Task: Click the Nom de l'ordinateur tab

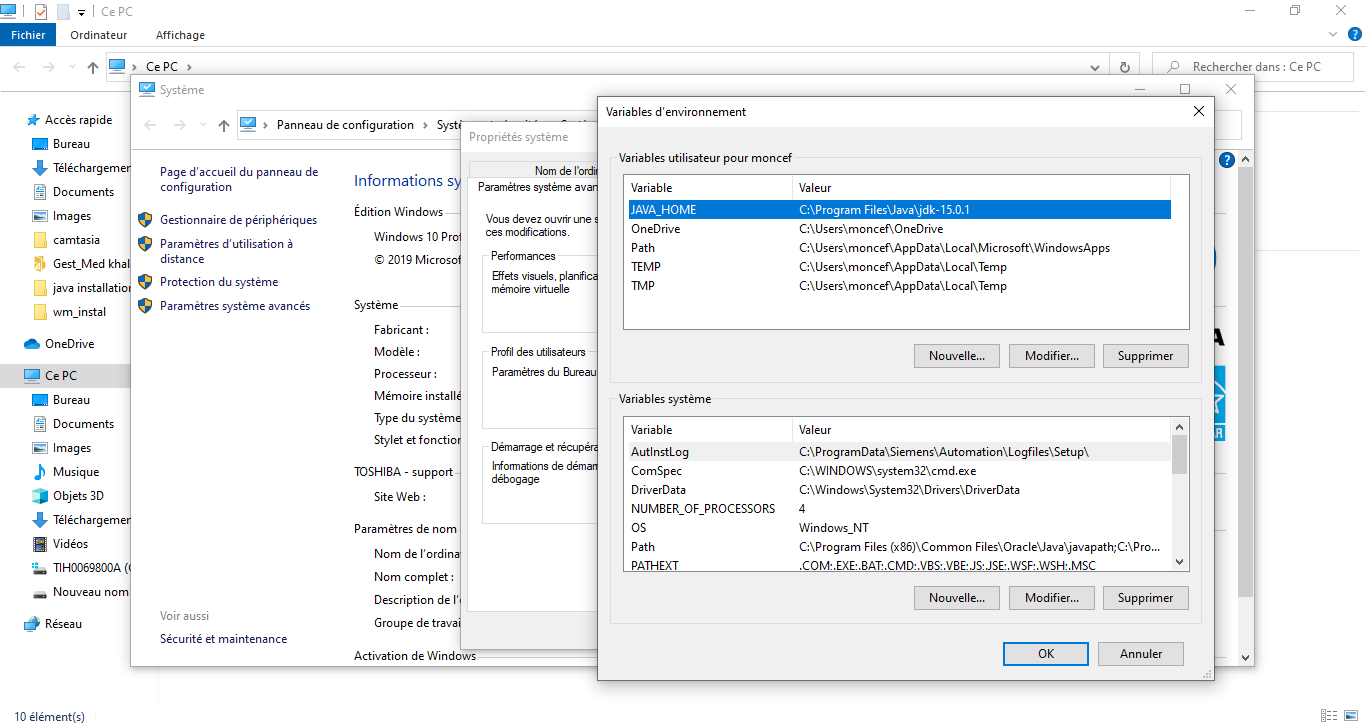Action: 565,171
